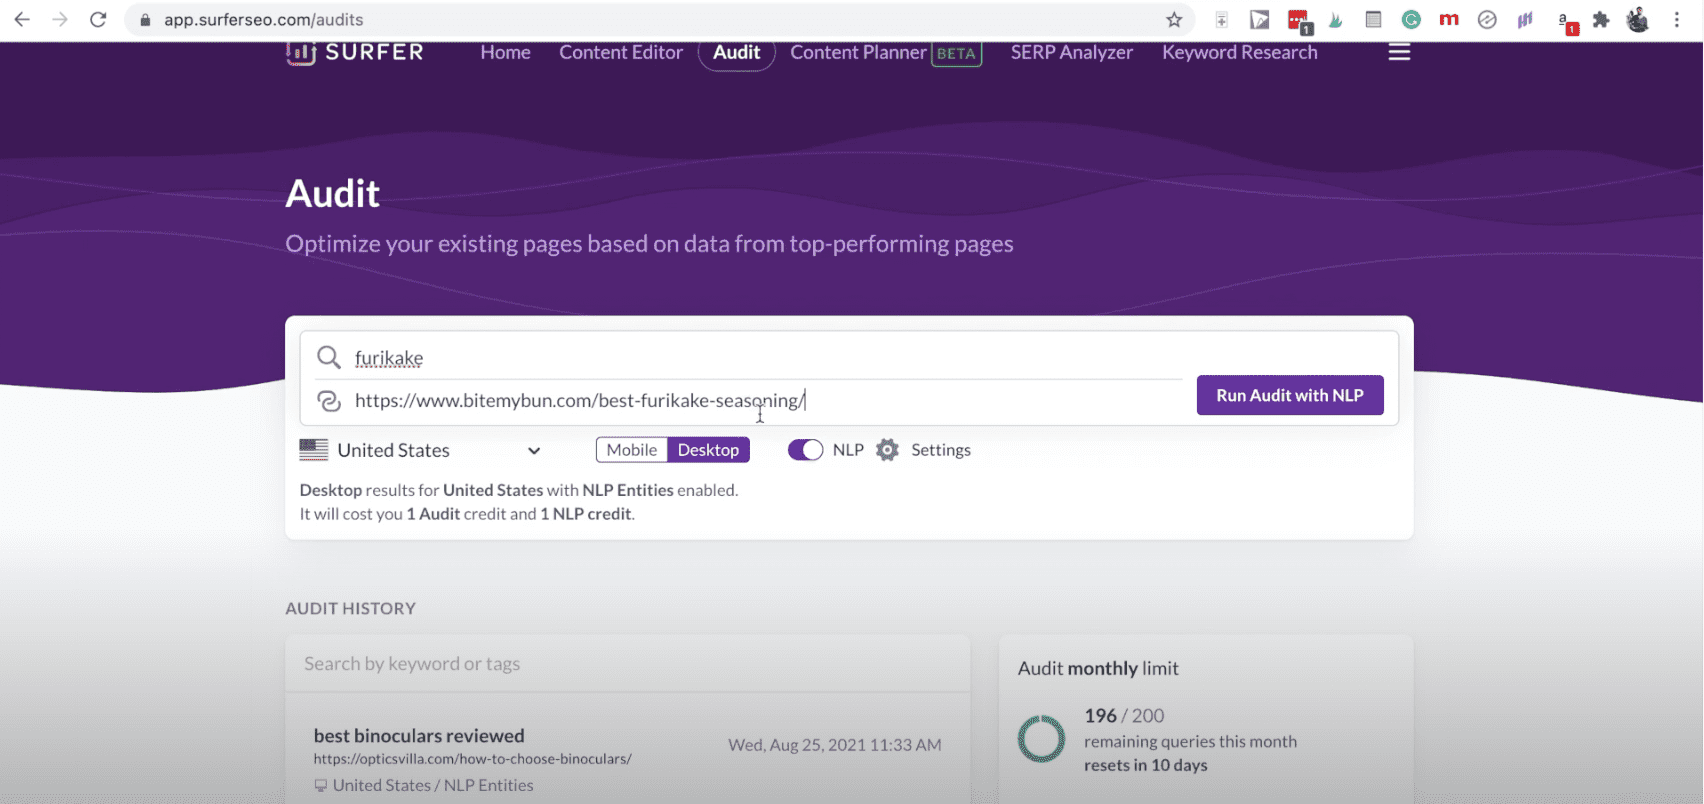Click the browser back arrow

[22, 19]
